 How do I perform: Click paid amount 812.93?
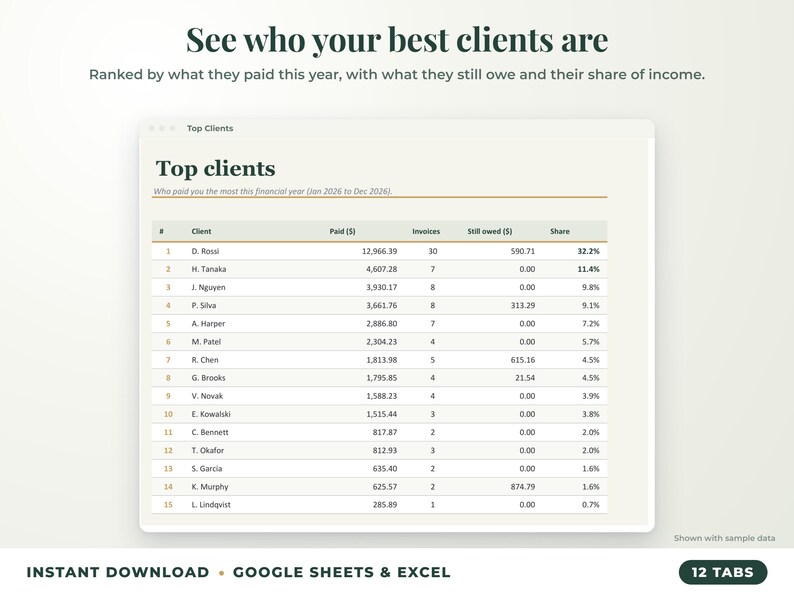pyautogui.click(x=385, y=451)
